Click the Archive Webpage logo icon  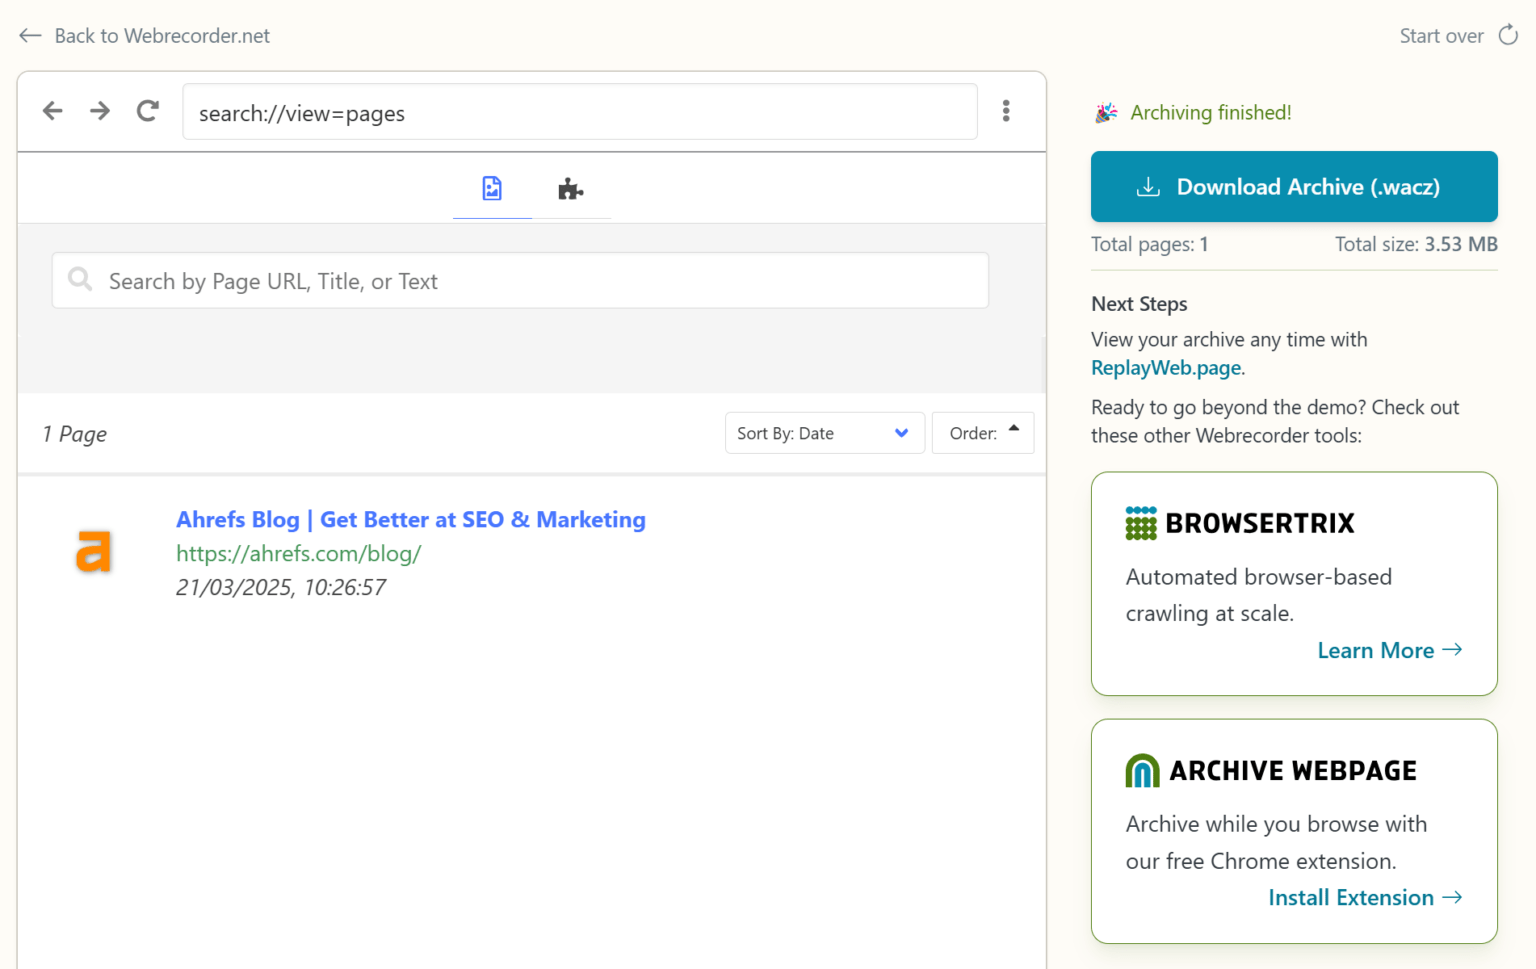point(1141,770)
